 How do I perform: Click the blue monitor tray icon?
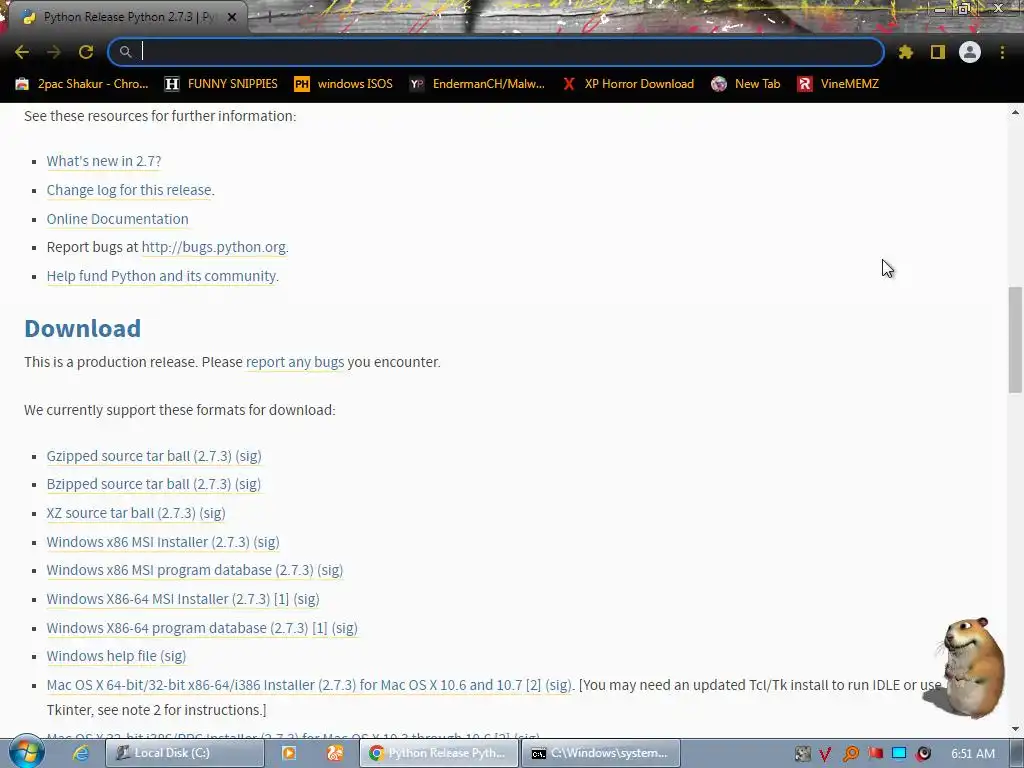tap(899, 754)
